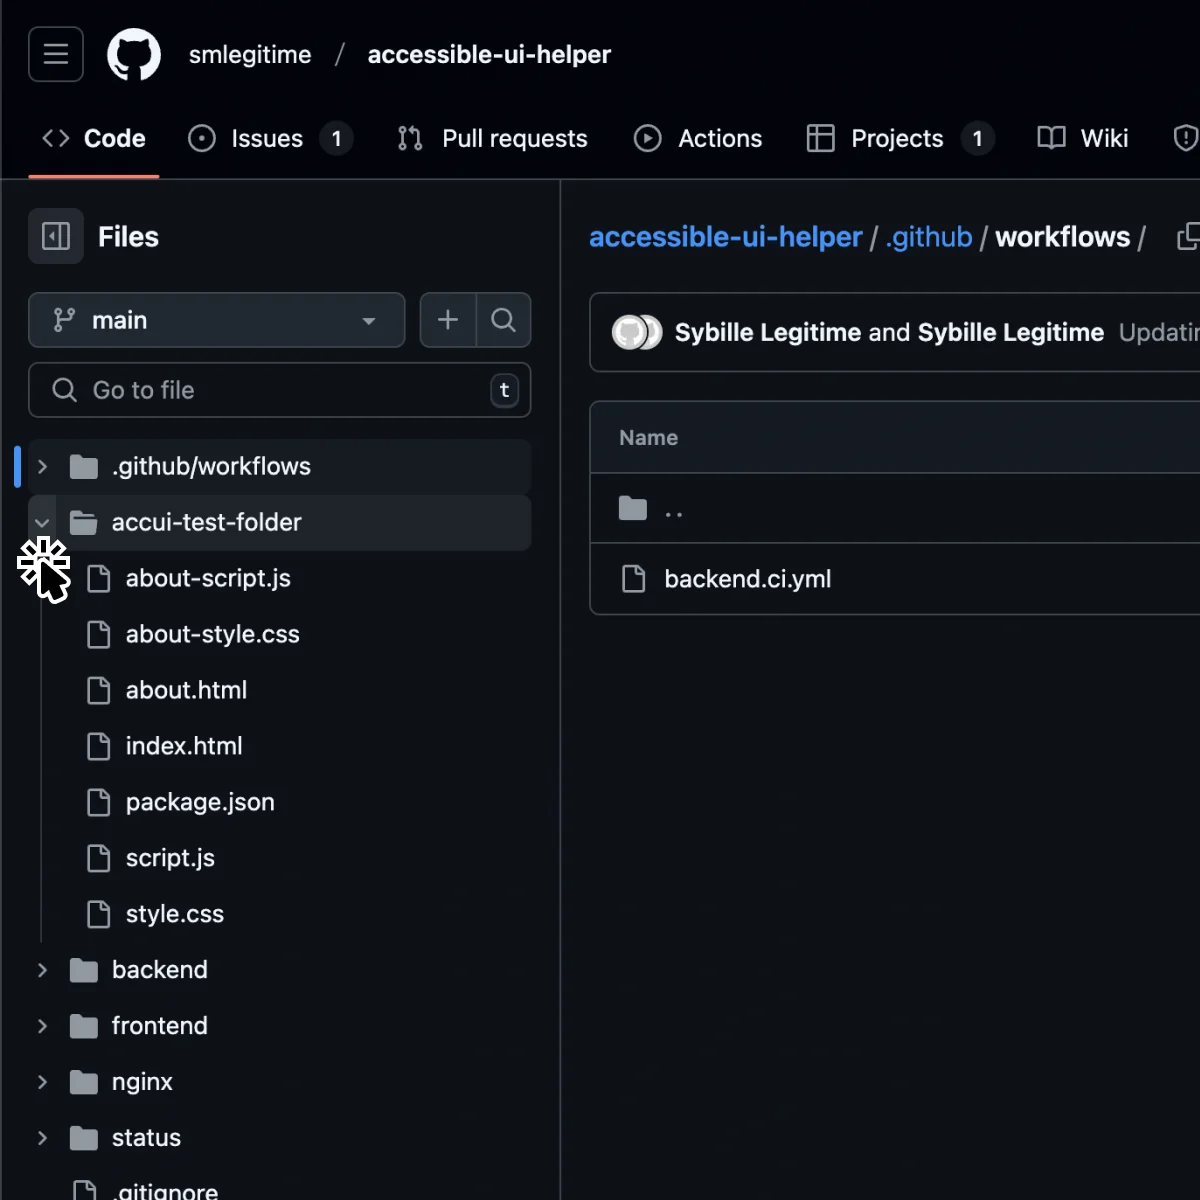This screenshot has width=1200, height=1200.
Task: Click the folder icon of the '..' row
Action: tap(633, 509)
